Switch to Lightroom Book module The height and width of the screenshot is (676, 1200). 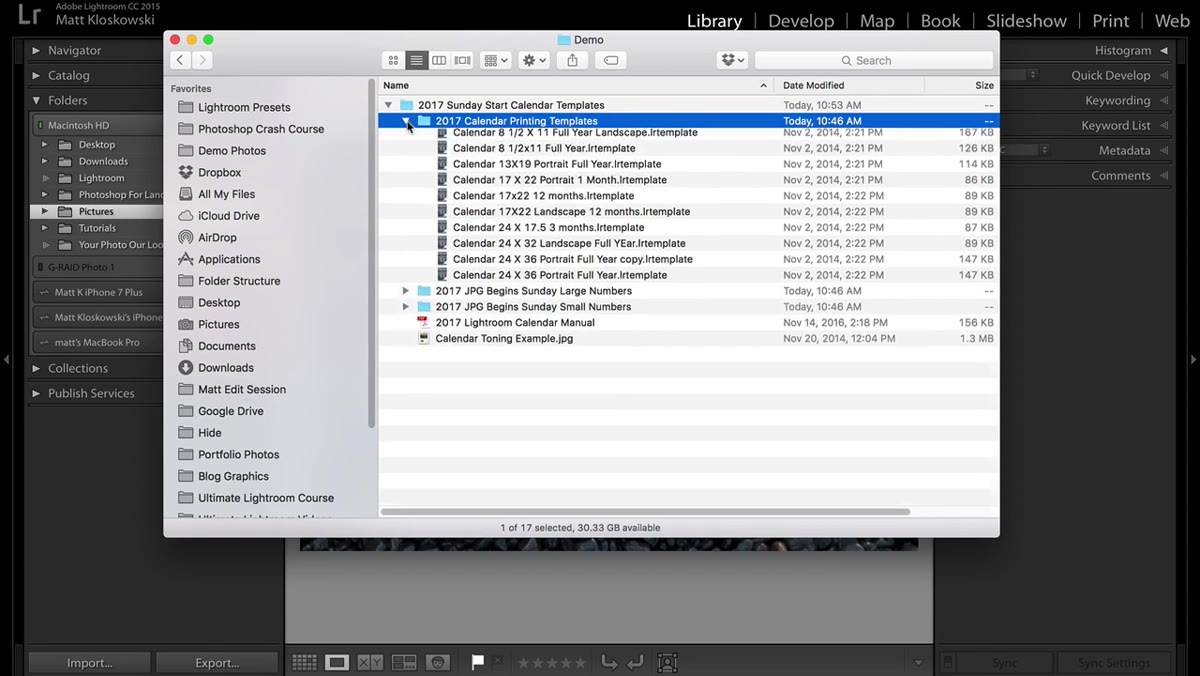(940, 21)
